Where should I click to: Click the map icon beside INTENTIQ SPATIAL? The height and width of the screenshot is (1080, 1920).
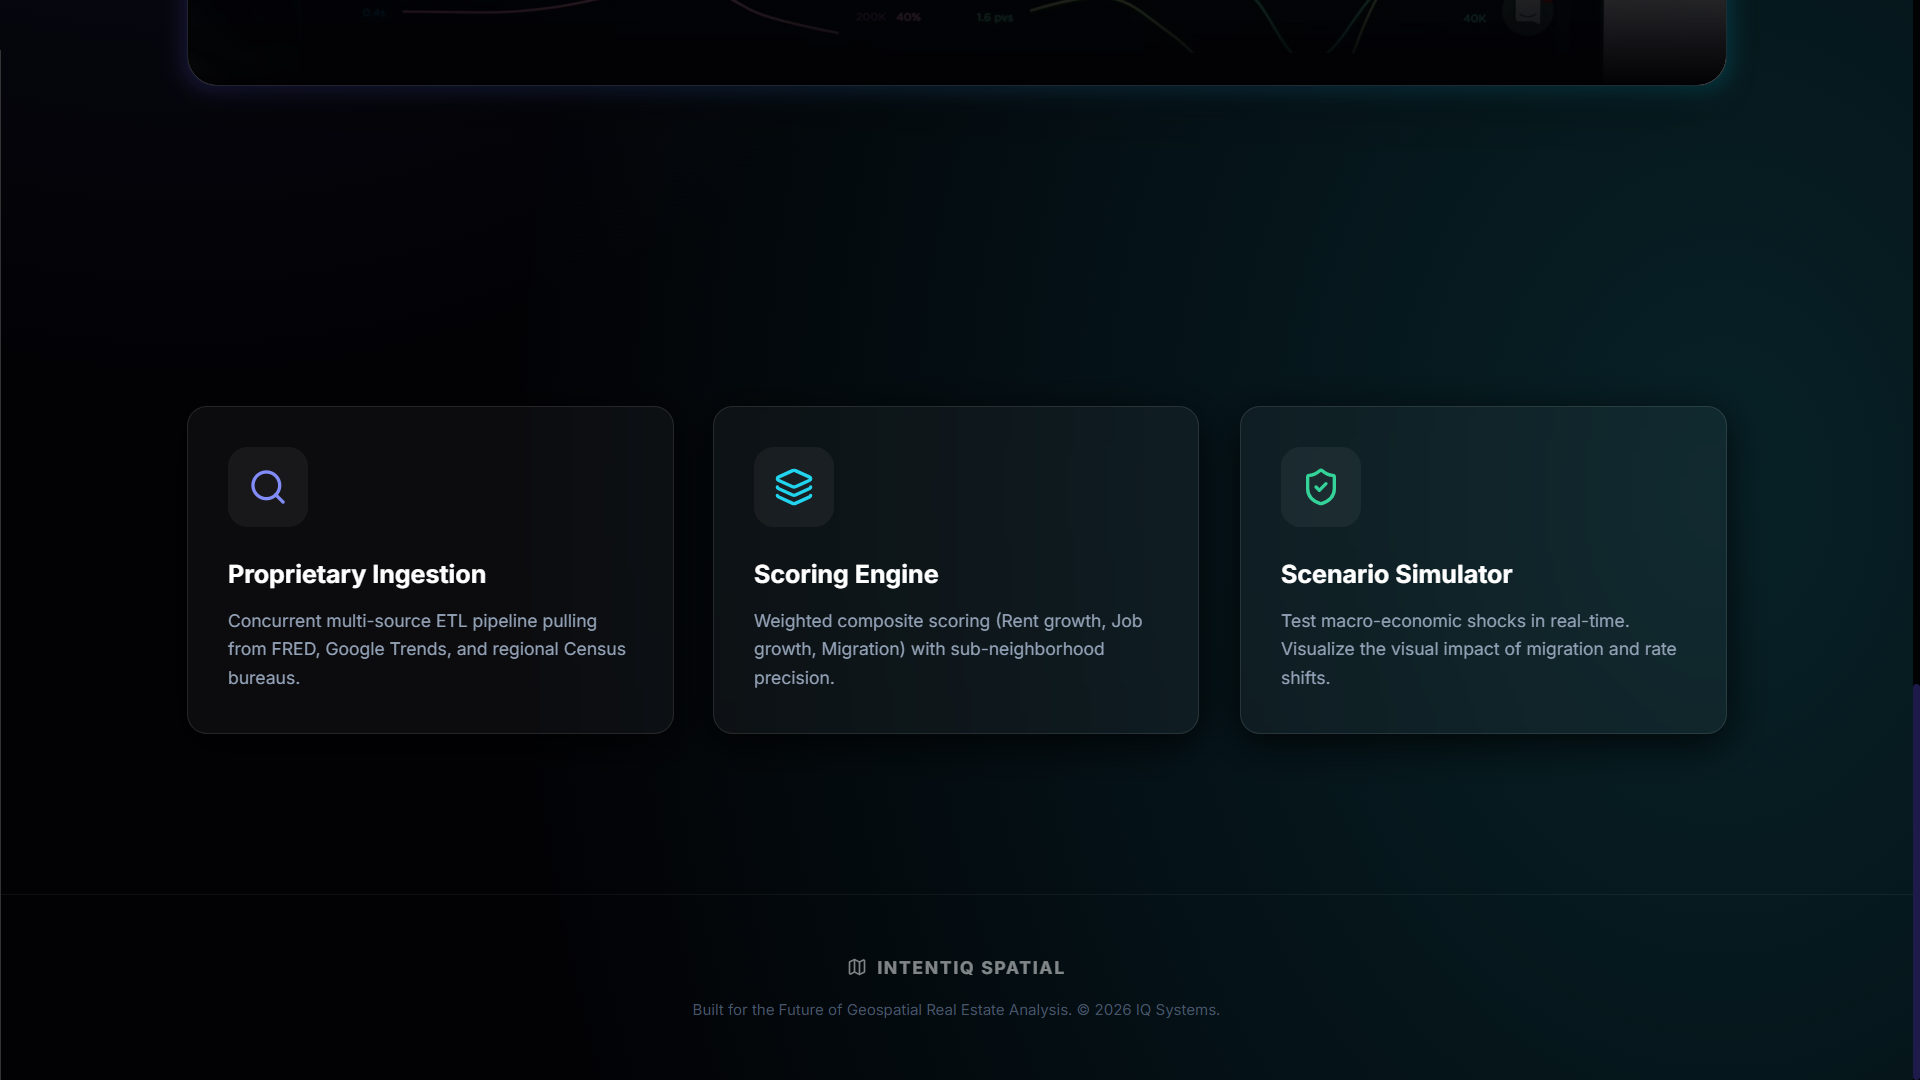click(x=857, y=967)
